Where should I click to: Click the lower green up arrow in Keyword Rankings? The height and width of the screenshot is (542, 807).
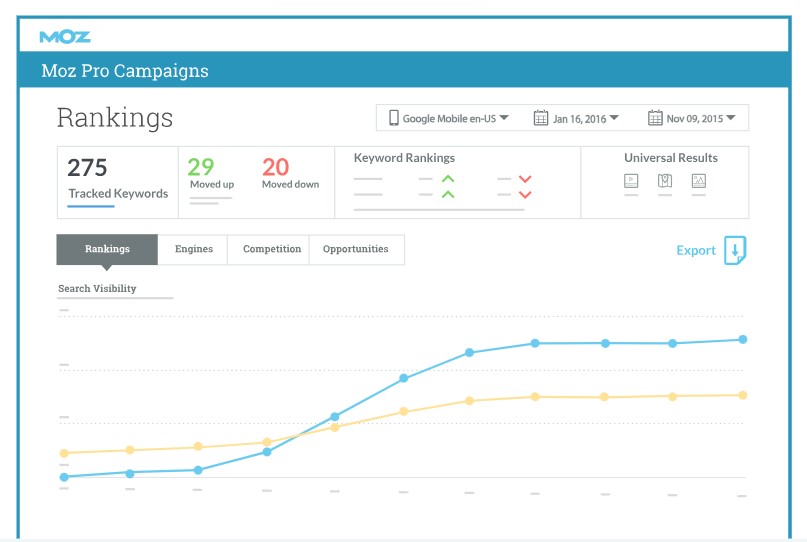(x=448, y=194)
